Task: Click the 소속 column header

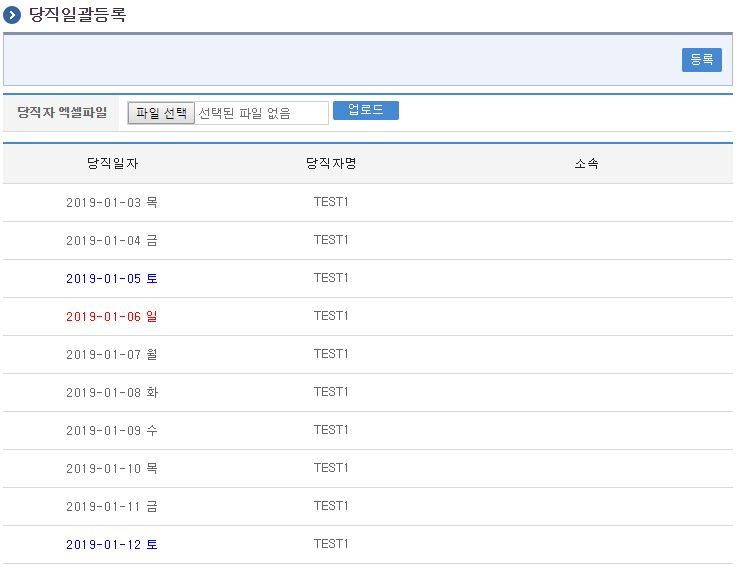Action: click(586, 164)
